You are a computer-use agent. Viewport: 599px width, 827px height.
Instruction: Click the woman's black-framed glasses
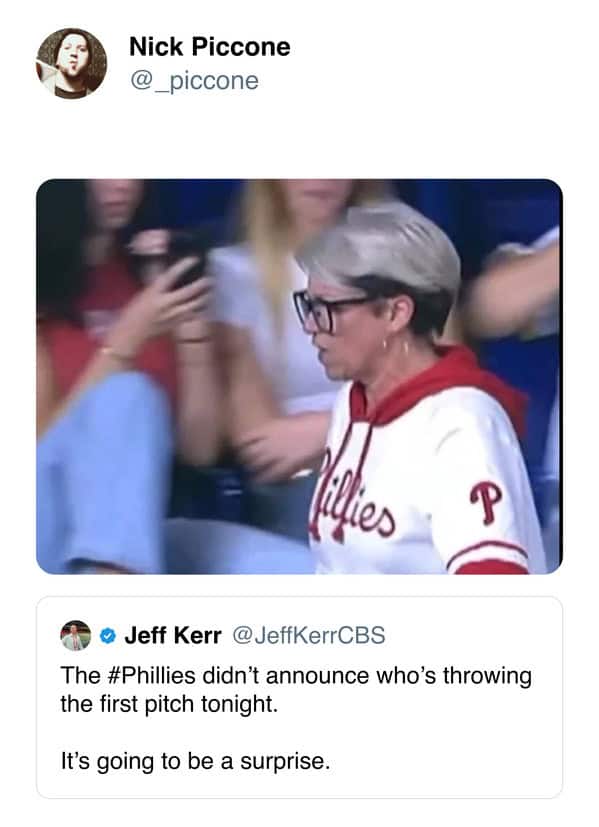tap(325, 310)
